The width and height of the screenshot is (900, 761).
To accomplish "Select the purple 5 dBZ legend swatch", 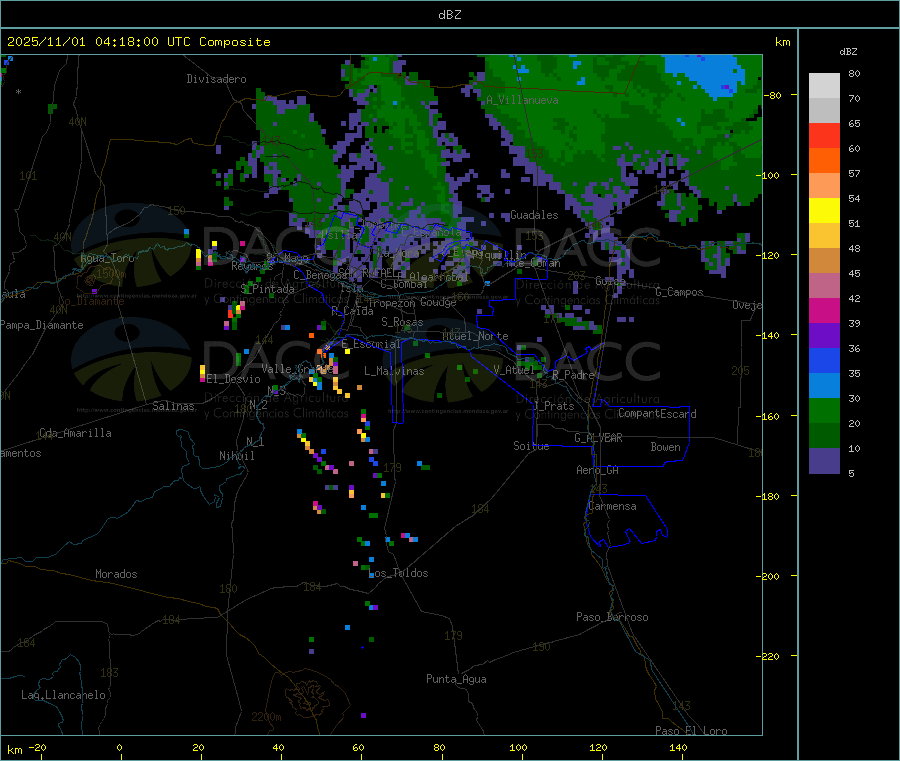I will point(824,461).
